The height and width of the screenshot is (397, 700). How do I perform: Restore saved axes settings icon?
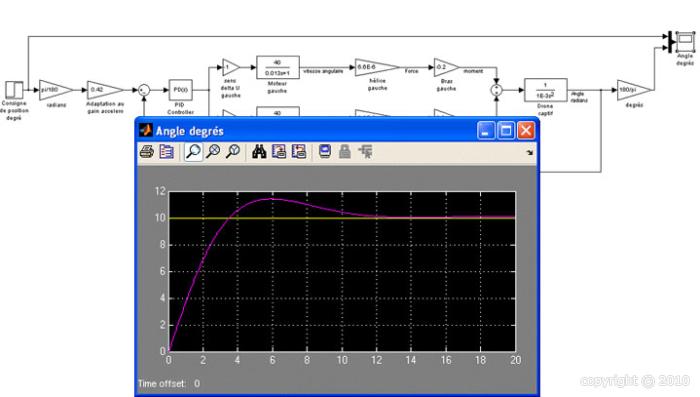299,152
